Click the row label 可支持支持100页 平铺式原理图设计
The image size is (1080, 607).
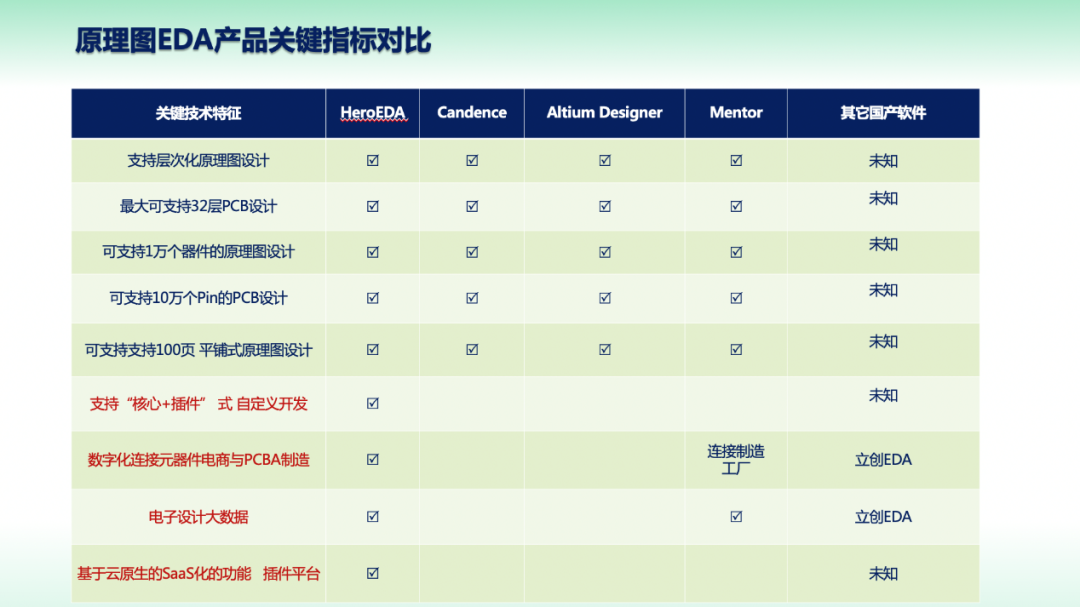click(x=198, y=350)
